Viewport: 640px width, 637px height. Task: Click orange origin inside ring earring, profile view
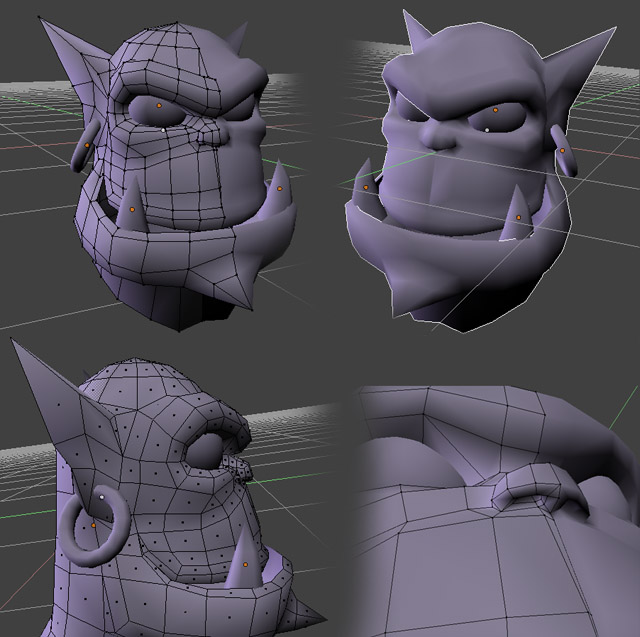(93, 526)
